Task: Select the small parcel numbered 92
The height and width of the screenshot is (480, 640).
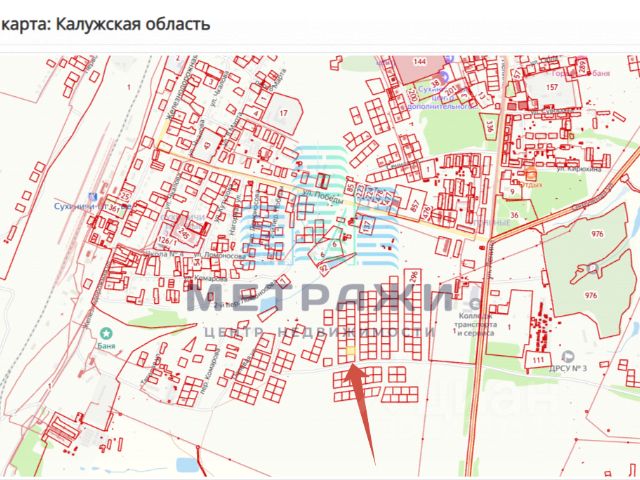Action: point(324,267)
